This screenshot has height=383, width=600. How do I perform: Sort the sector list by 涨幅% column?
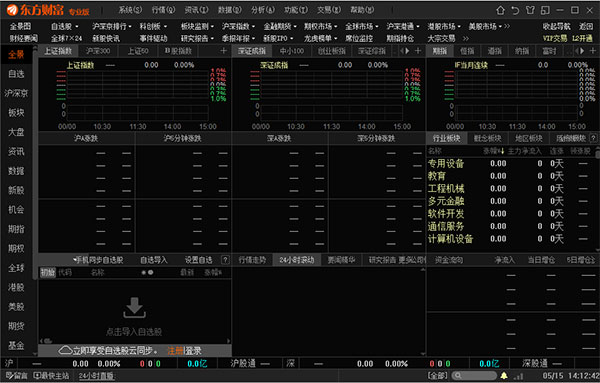click(x=494, y=151)
